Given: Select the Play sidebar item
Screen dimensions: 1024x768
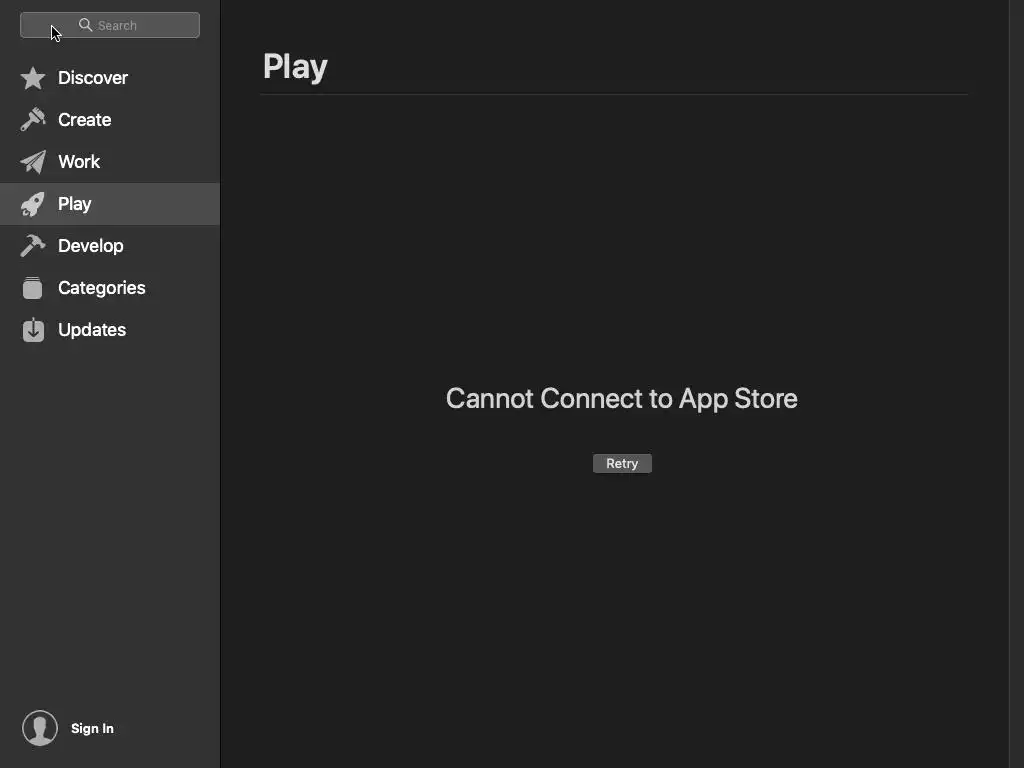Looking at the screenshot, I should (x=110, y=204).
